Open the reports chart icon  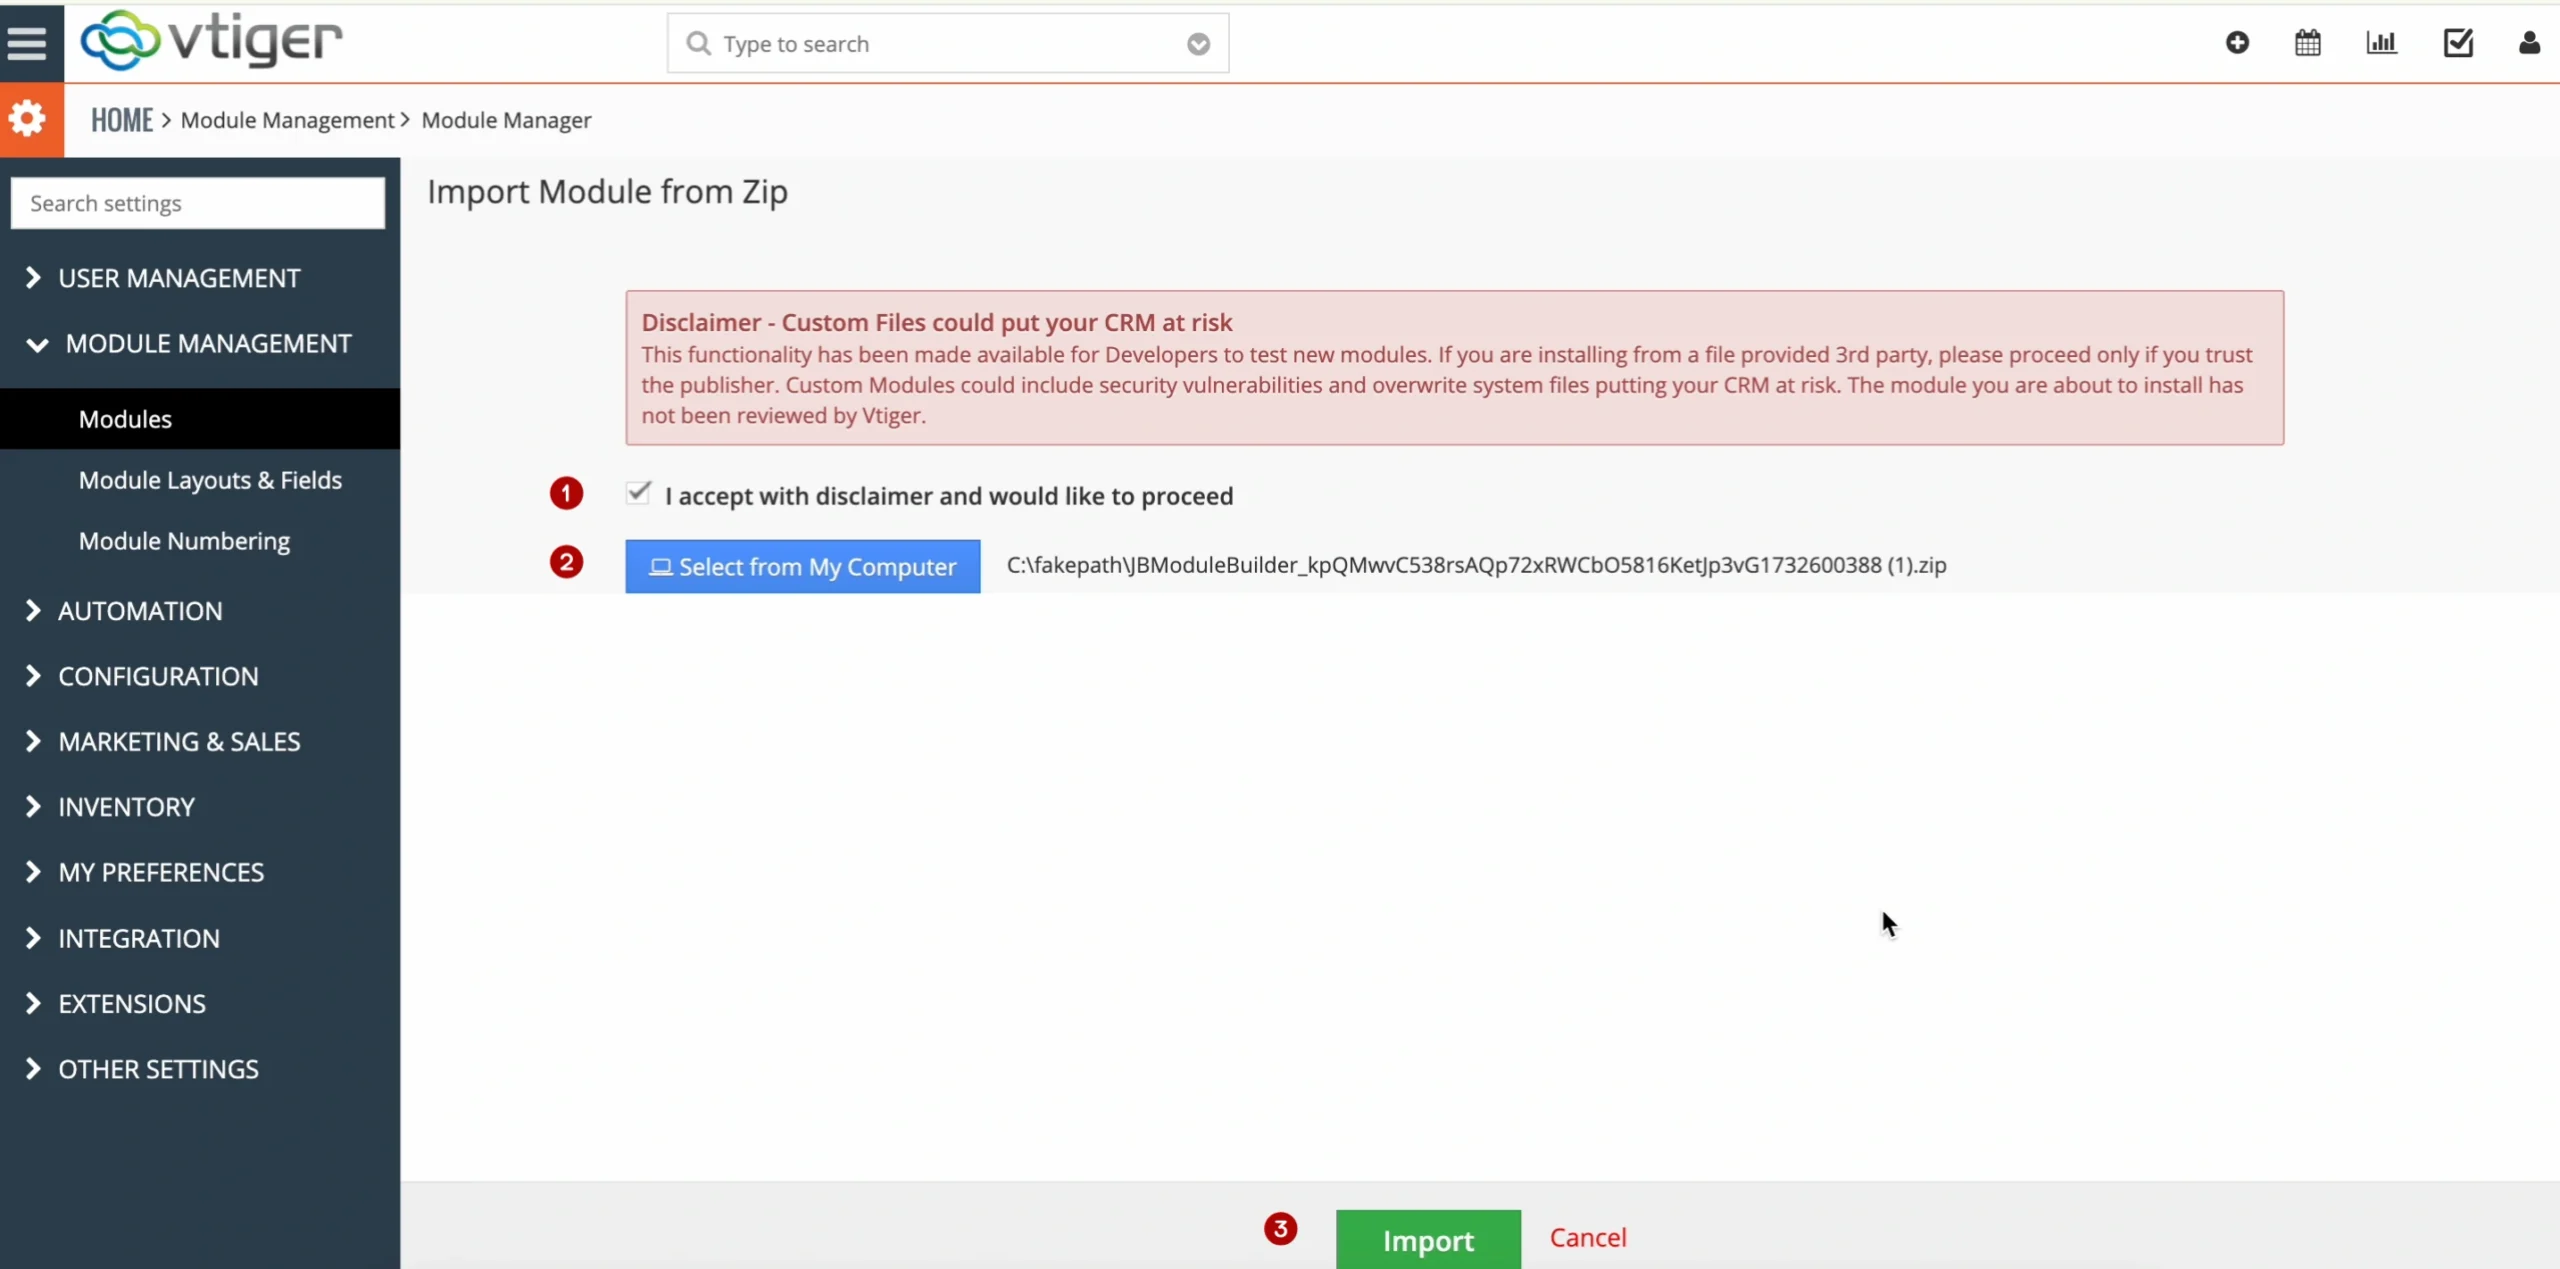coord(2381,43)
